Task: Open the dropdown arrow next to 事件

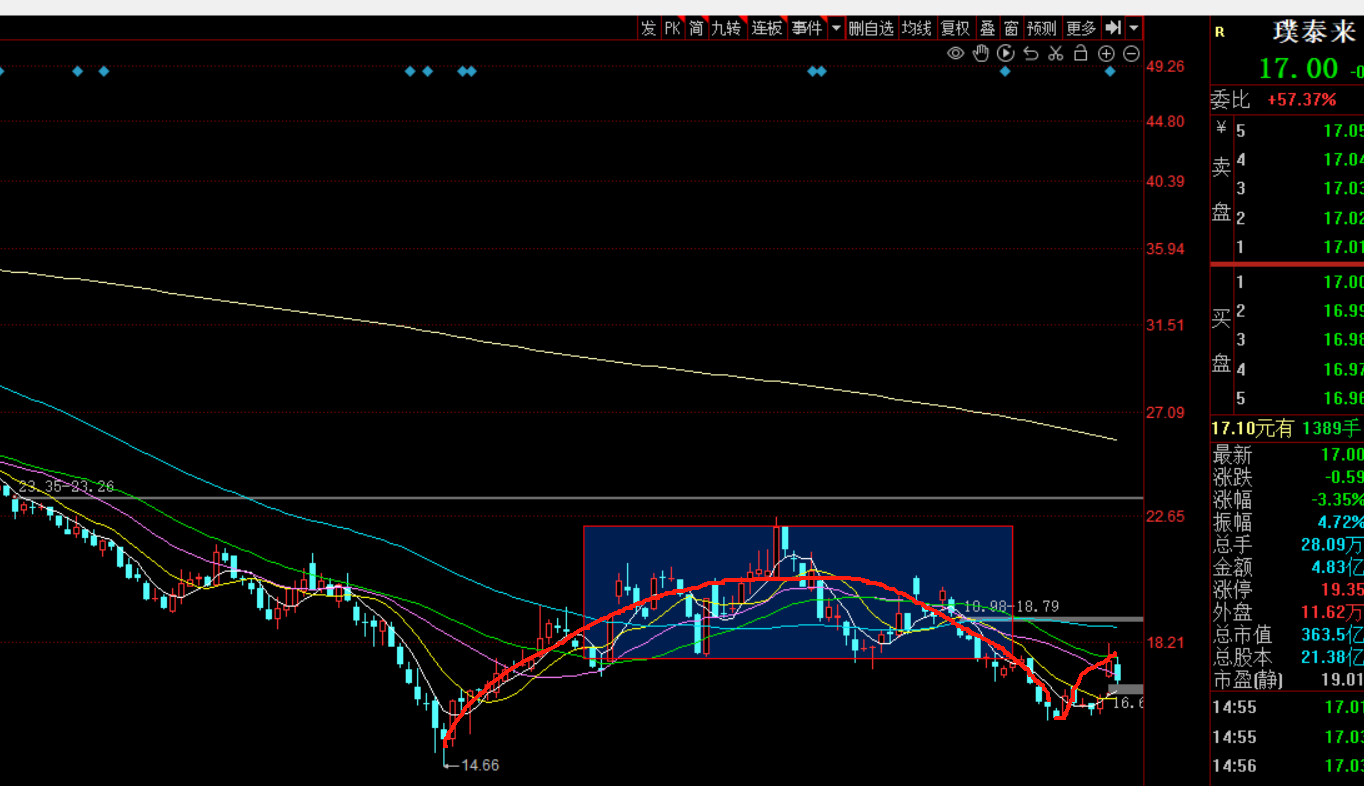Action: 836,28
